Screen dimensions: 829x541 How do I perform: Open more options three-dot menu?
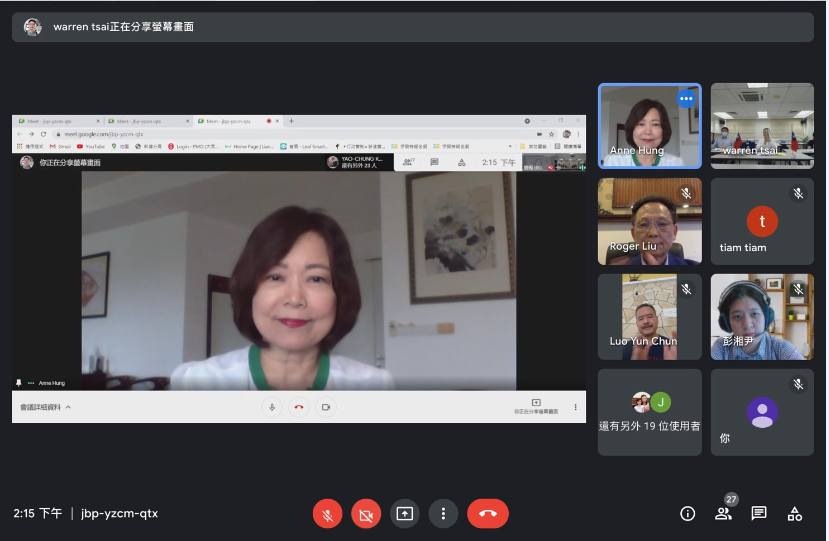443,513
